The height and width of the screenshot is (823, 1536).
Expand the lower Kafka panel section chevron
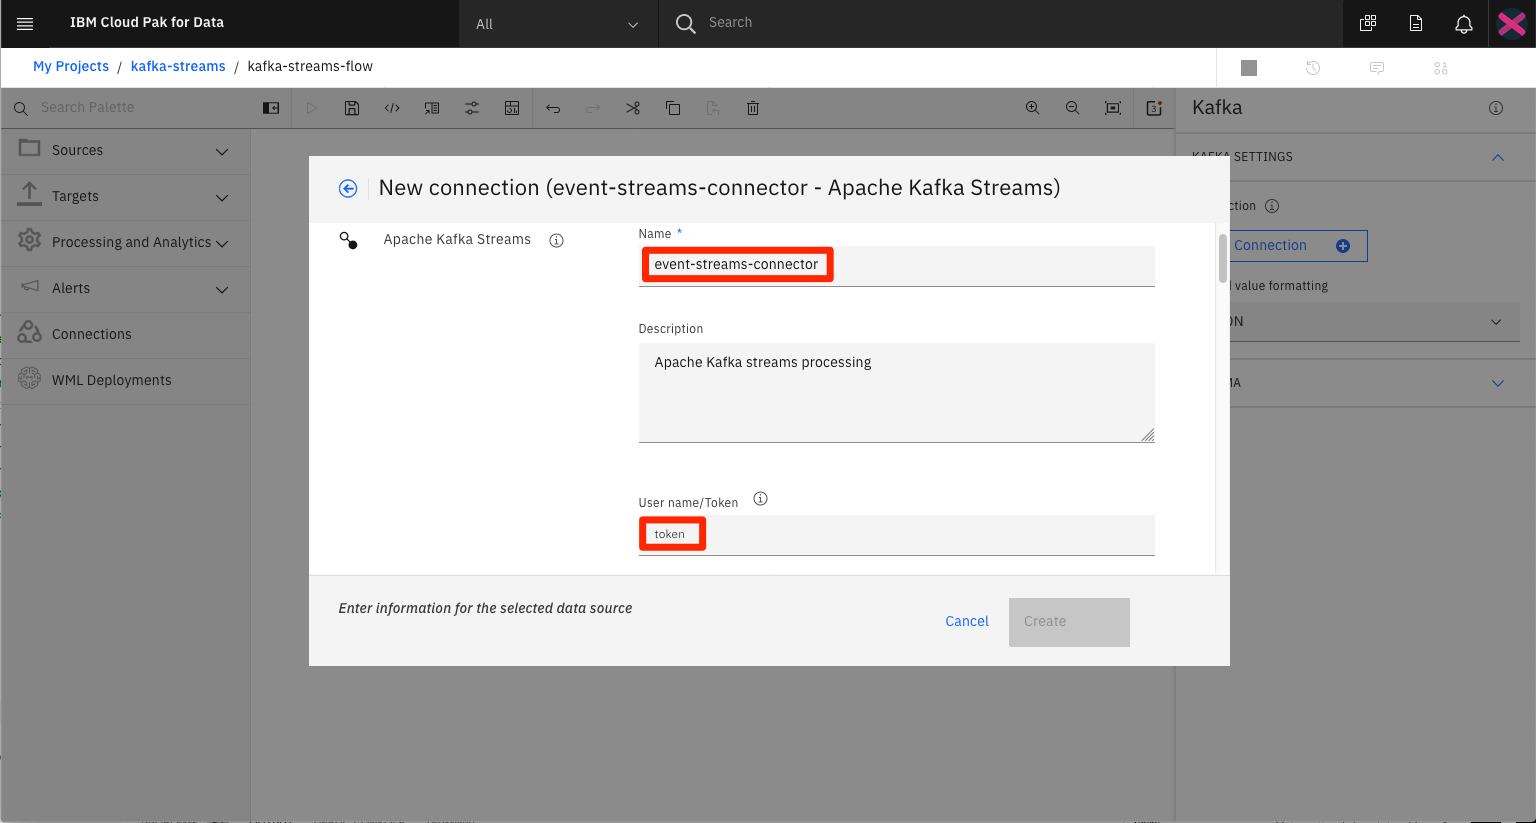click(1498, 383)
